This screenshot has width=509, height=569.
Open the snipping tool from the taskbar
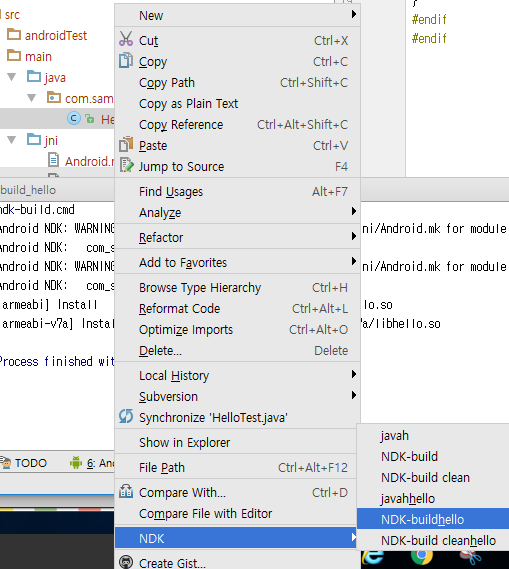pyautogui.click(x=471, y=558)
